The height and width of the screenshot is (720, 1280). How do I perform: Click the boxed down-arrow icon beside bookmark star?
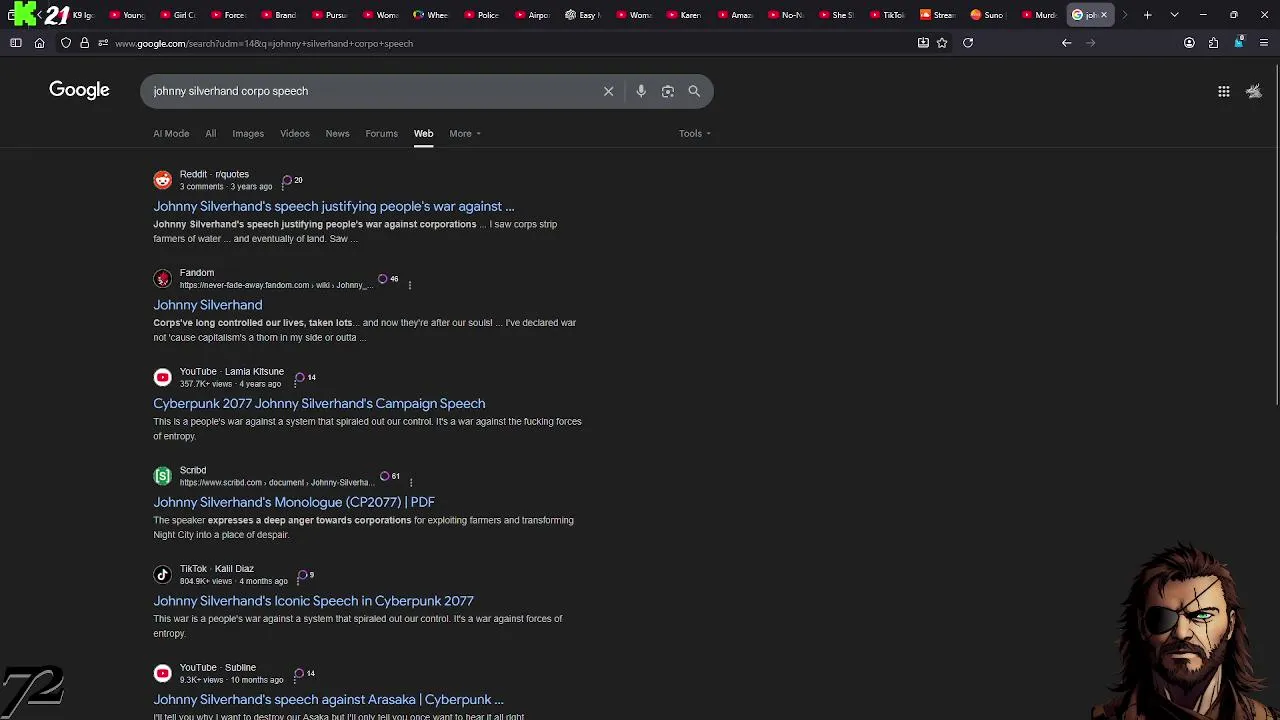pos(923,43)
